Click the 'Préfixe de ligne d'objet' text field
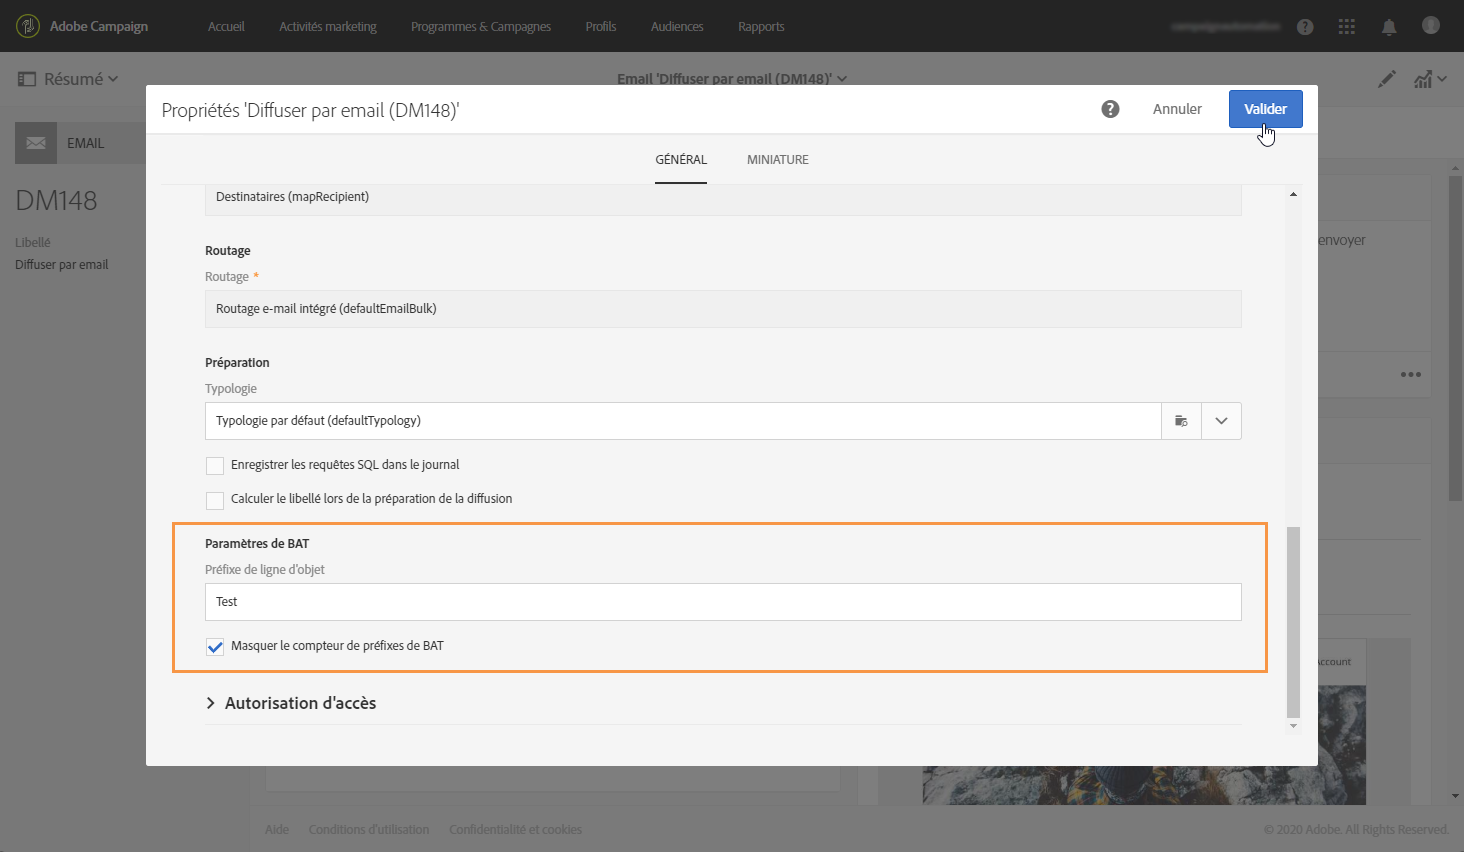 pyautogui.click(x=723, y=602)
